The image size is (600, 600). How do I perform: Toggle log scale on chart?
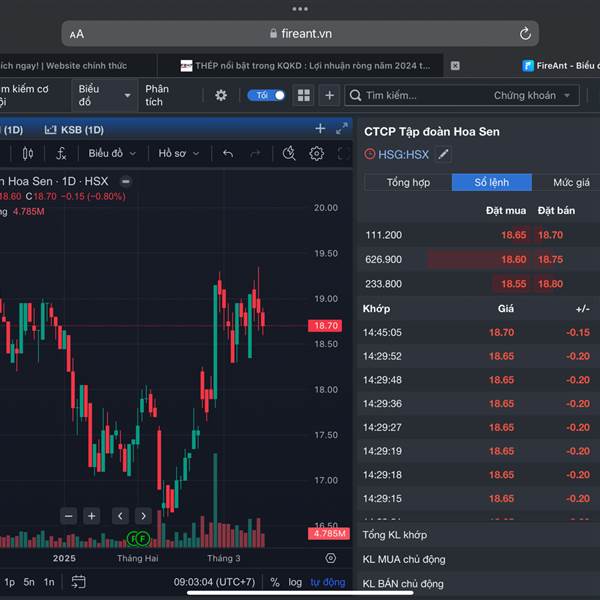click(x=295, y=582)
